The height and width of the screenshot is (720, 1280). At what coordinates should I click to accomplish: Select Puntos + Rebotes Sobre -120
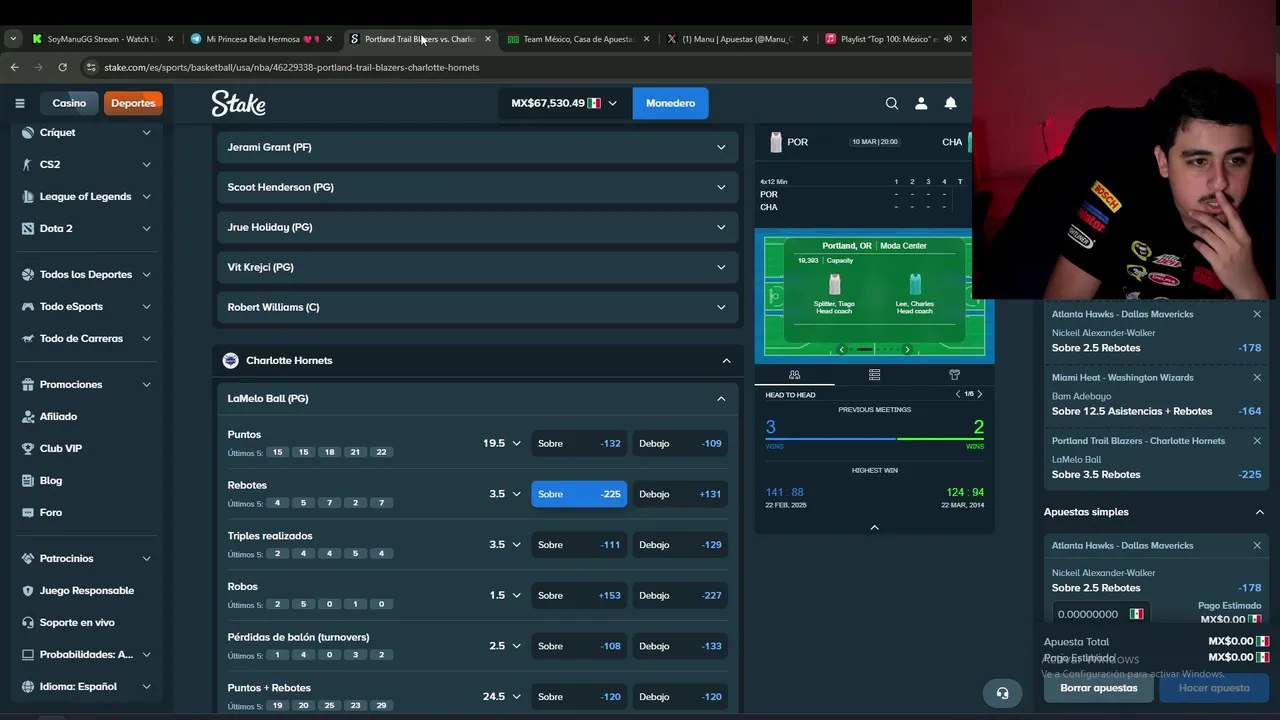click(x=579, y=696)
